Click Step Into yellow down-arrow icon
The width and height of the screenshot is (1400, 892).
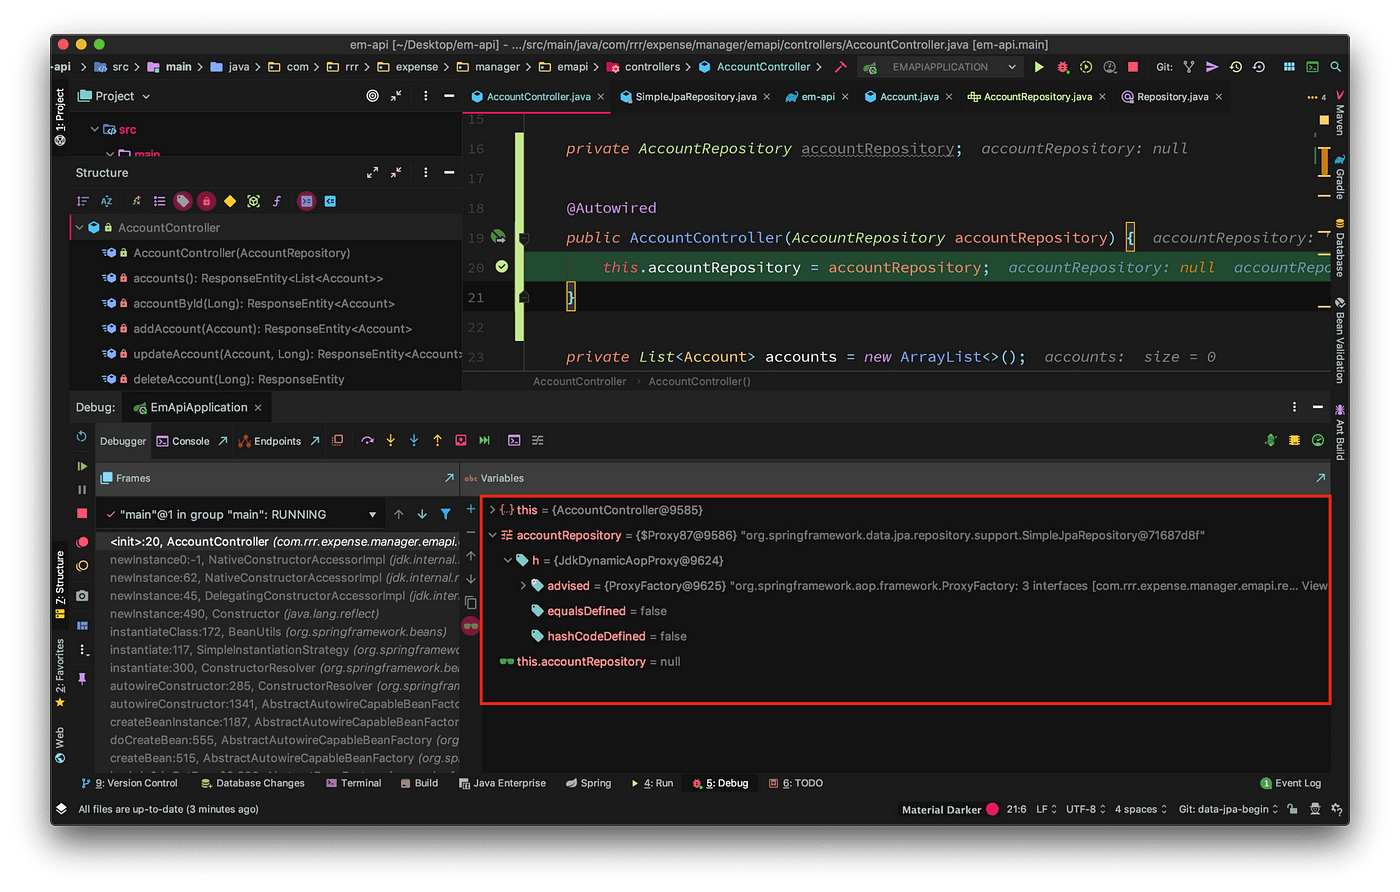coord(390,440)
